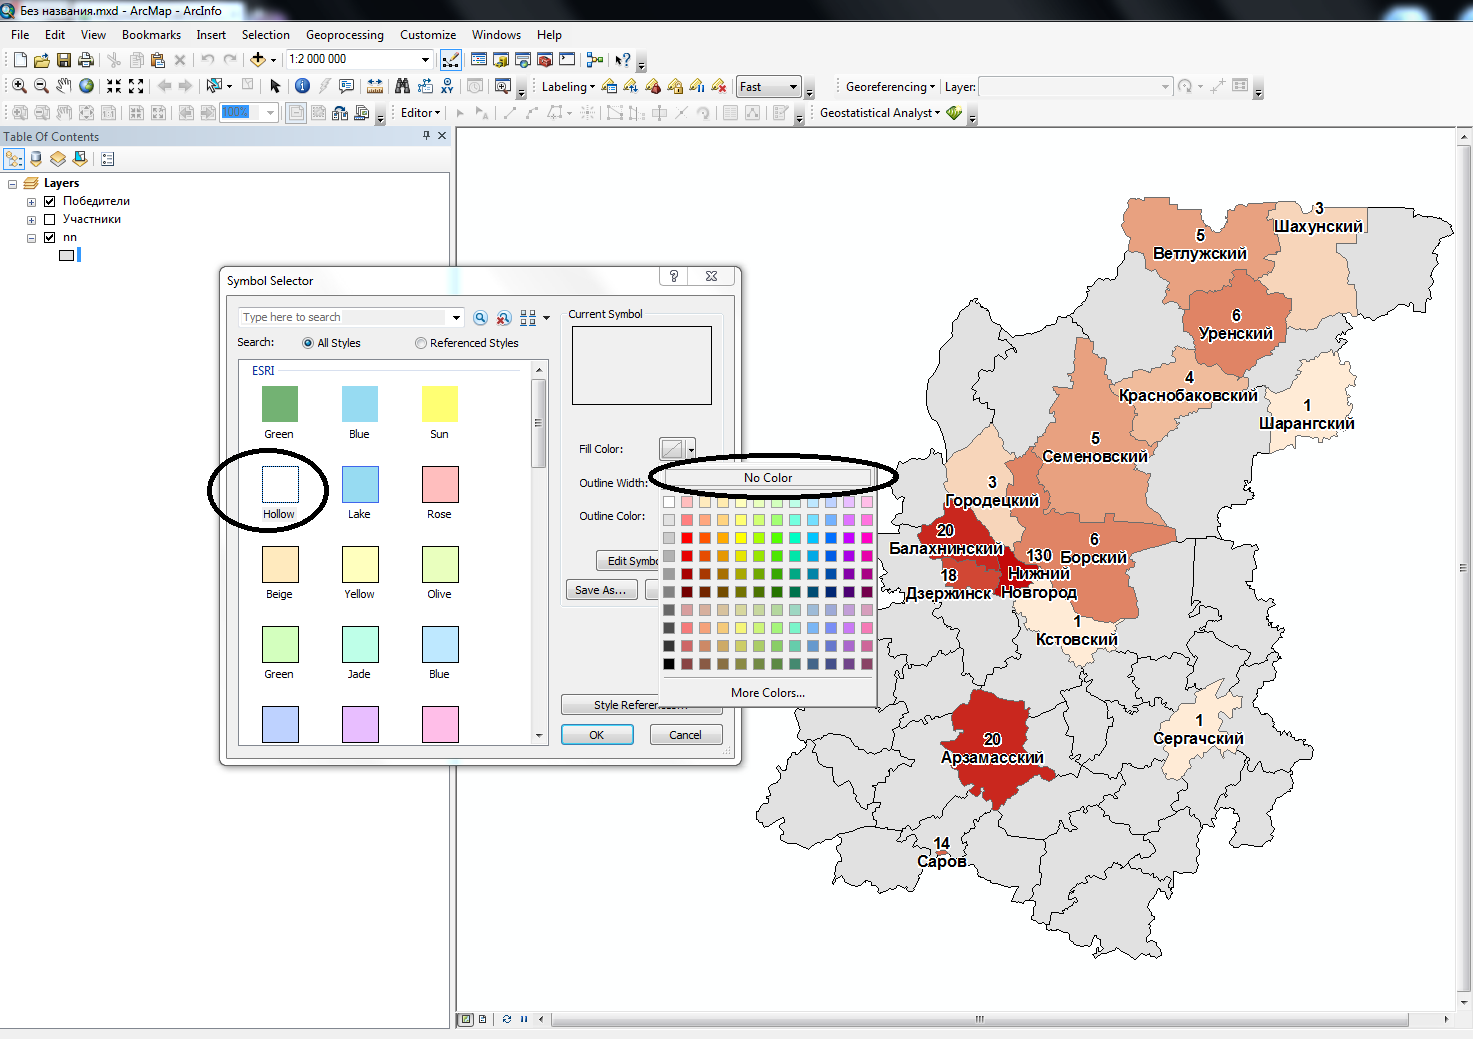Click the Print icon in toolbar
The width and height of the screenshot is (1473, 1039).
[86, 60]
